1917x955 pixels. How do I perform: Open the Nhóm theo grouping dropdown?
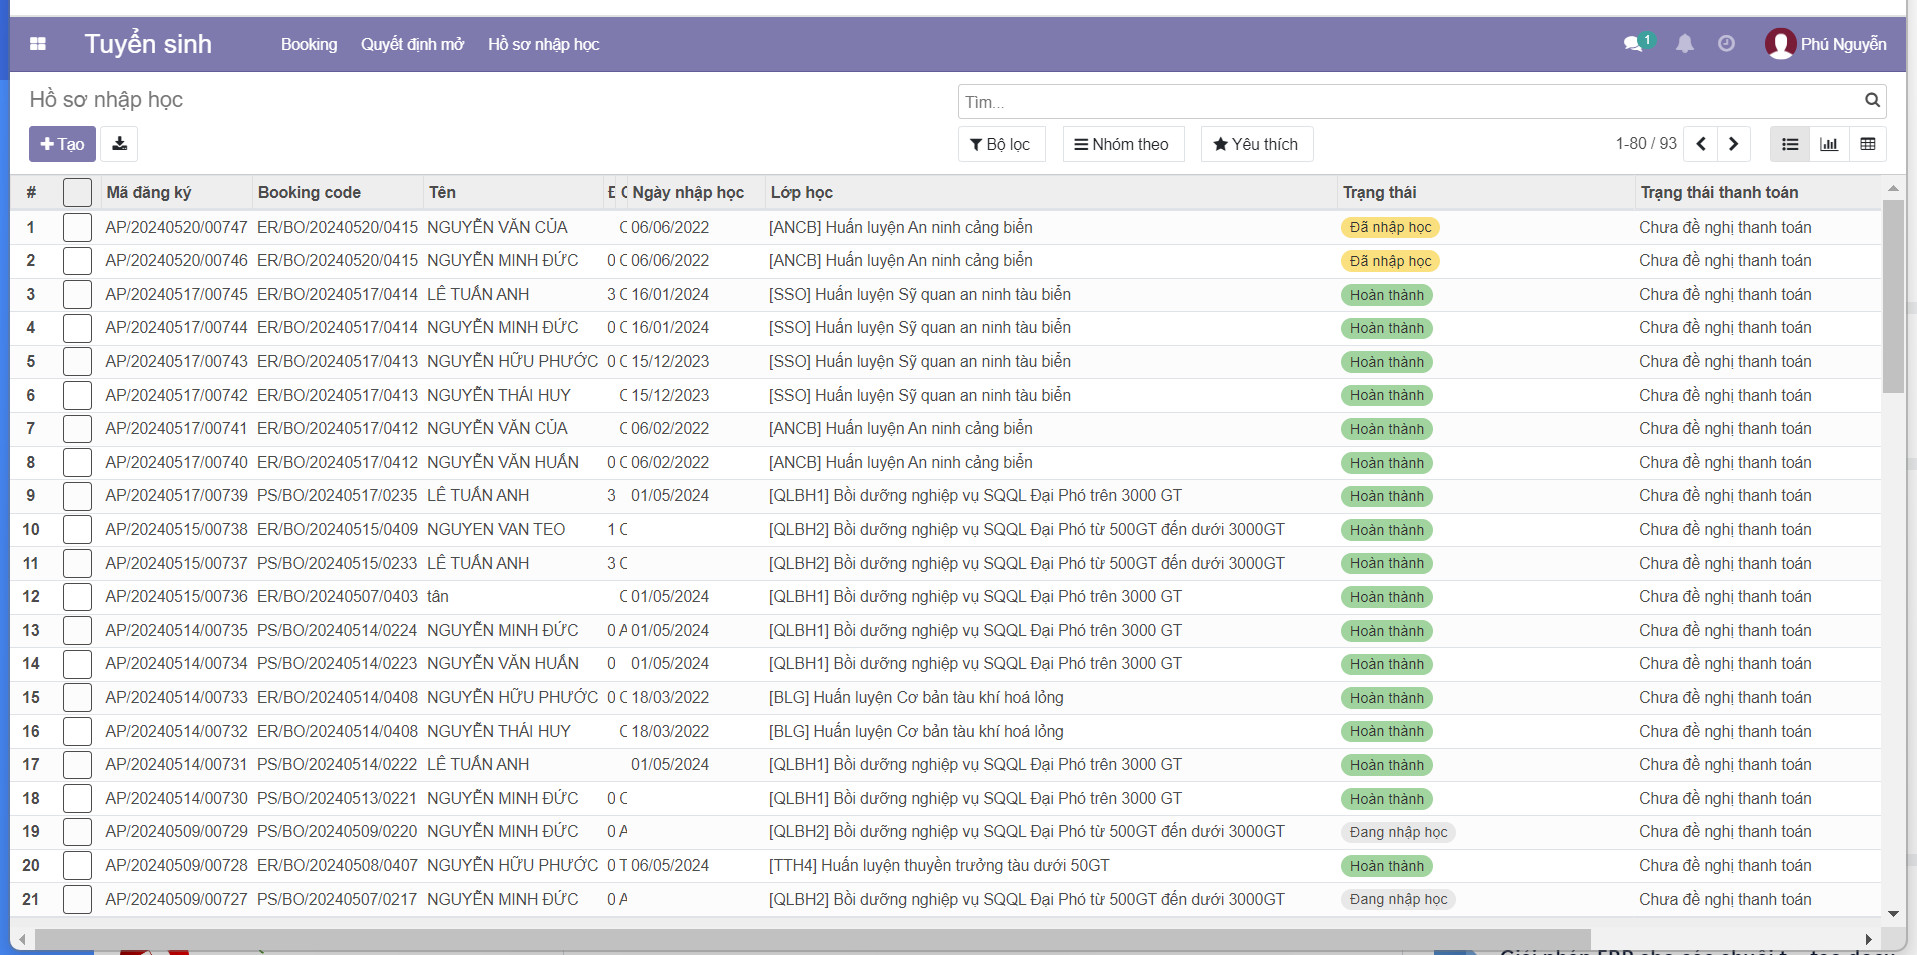pyautogui.click(x=1122, y=144)
